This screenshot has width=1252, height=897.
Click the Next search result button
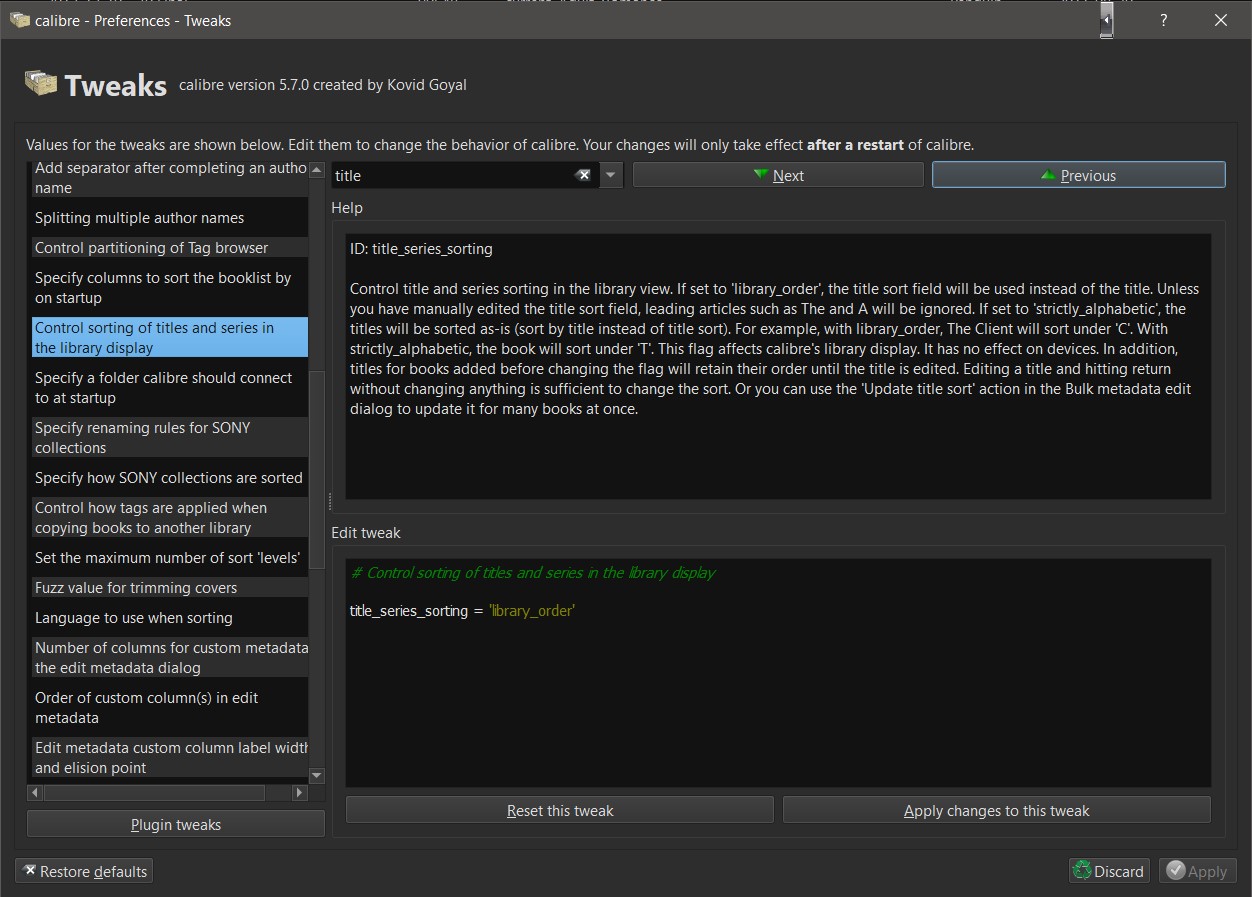pyautogui.click(x=778, y=175)
